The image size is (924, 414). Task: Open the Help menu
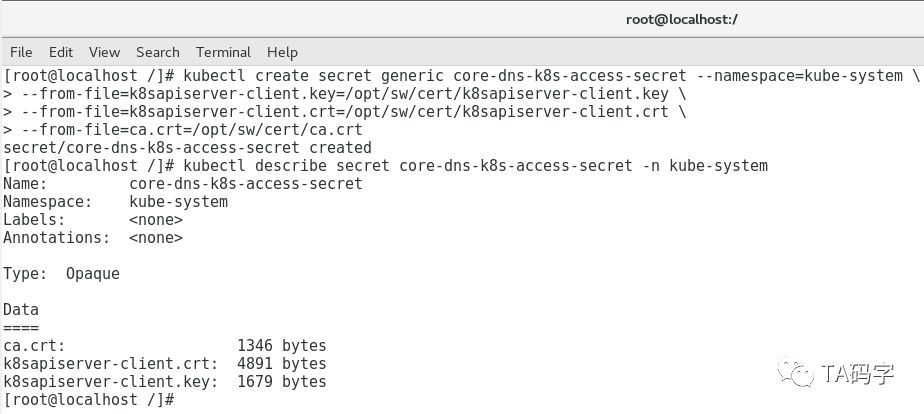282,52
